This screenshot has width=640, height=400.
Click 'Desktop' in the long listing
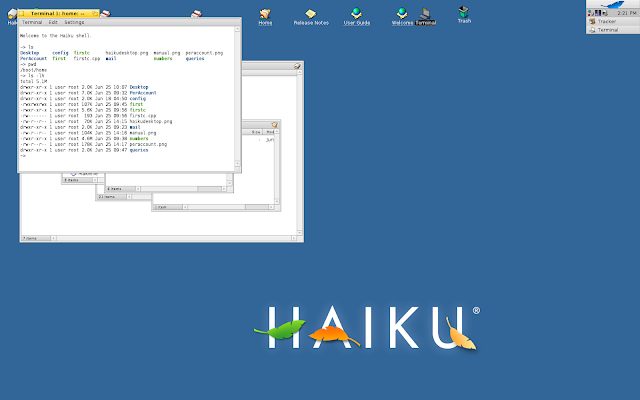(139, 87)
